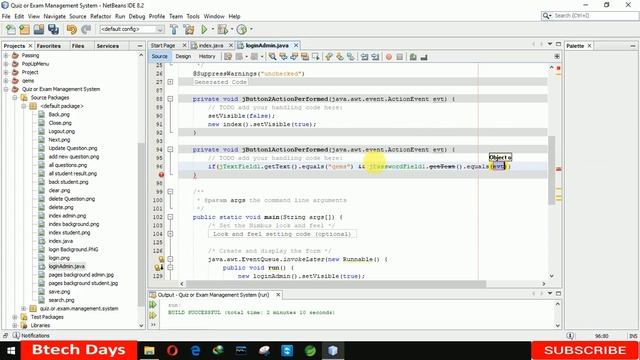Click the Open Project toolbar icon
The height and width of the screenshot is (360, 640).
[x=39, y=29]
